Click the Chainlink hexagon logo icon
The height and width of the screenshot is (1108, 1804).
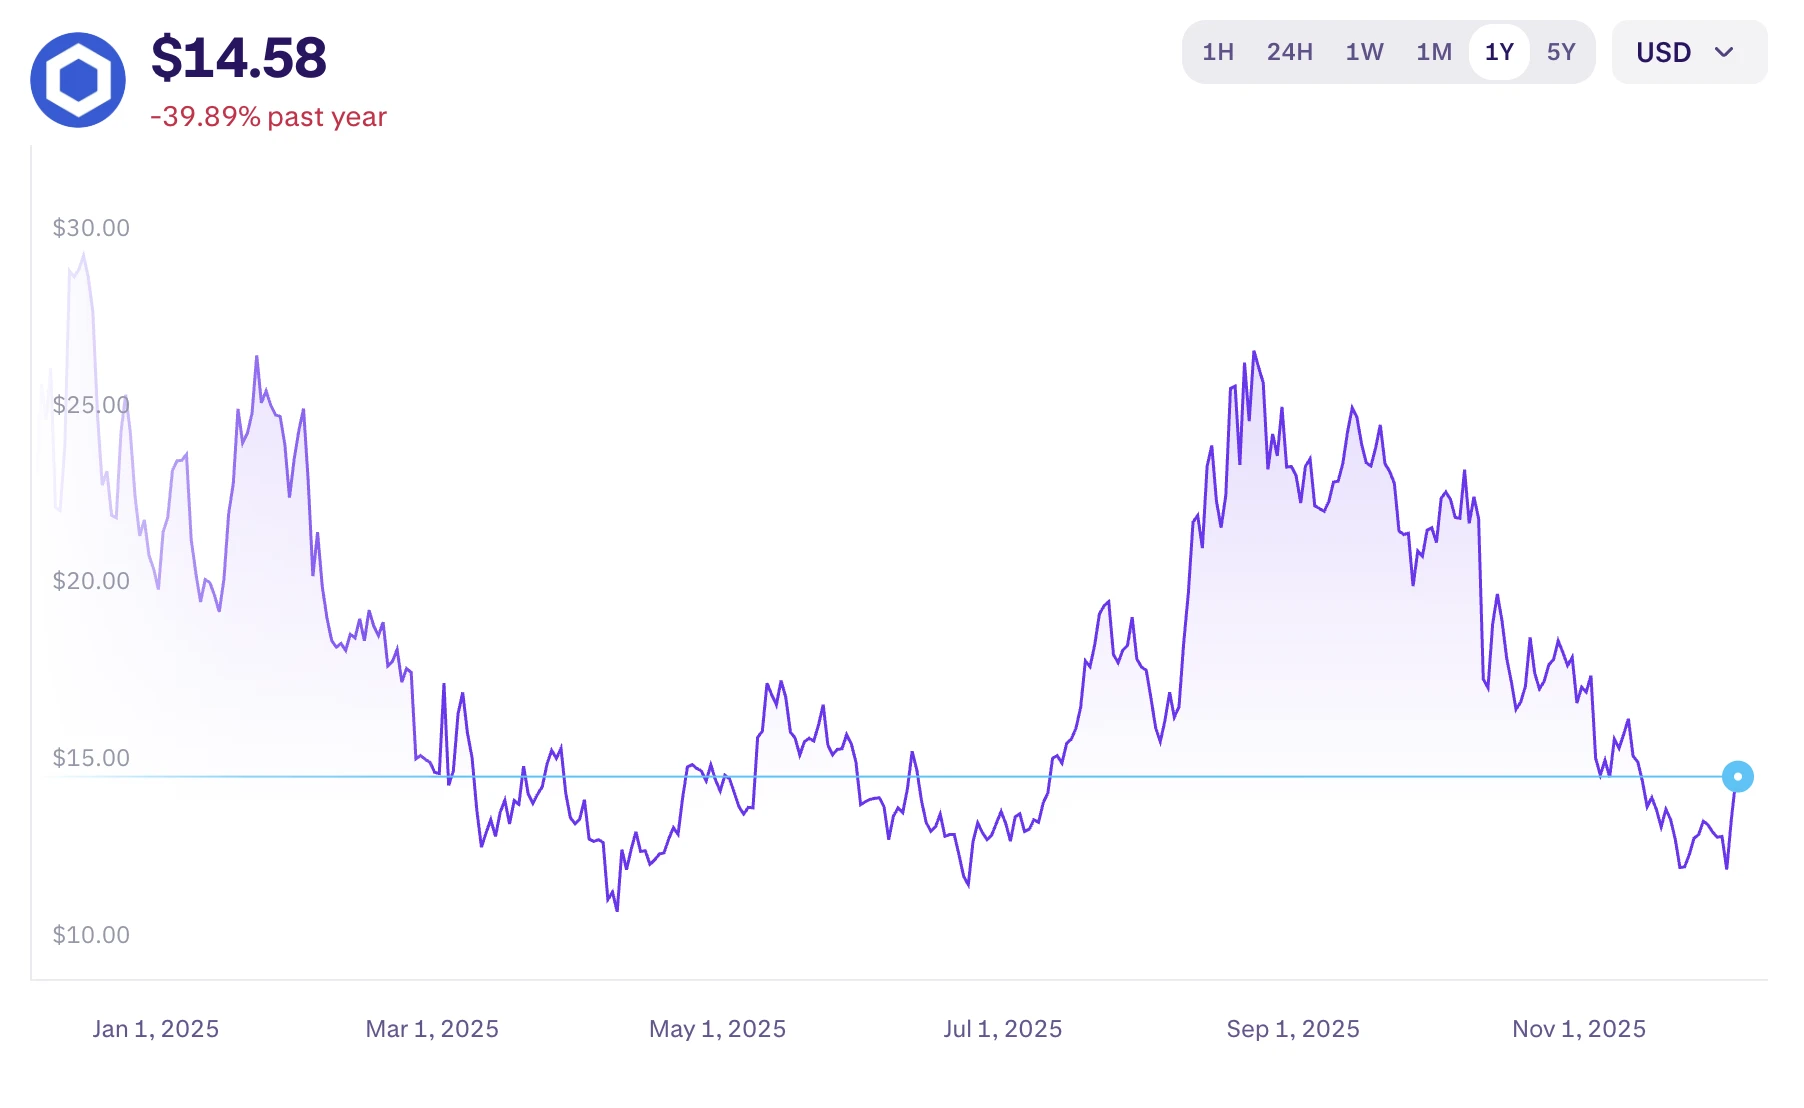[x=78, y=80]
